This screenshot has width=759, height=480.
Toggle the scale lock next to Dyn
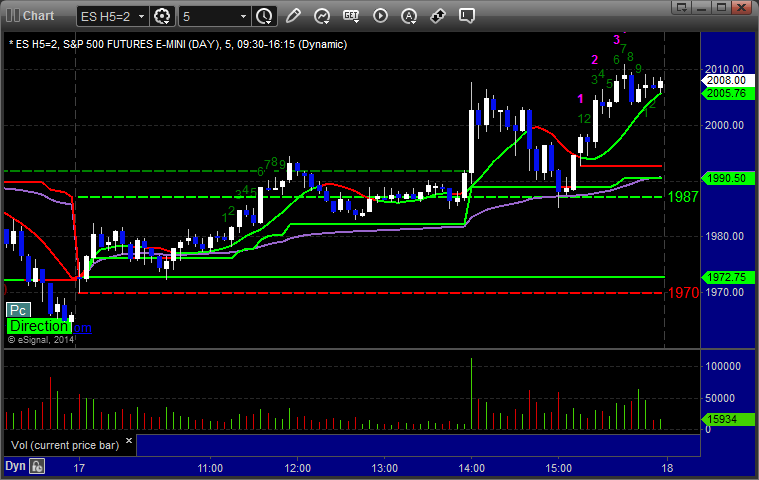(38, 466)
